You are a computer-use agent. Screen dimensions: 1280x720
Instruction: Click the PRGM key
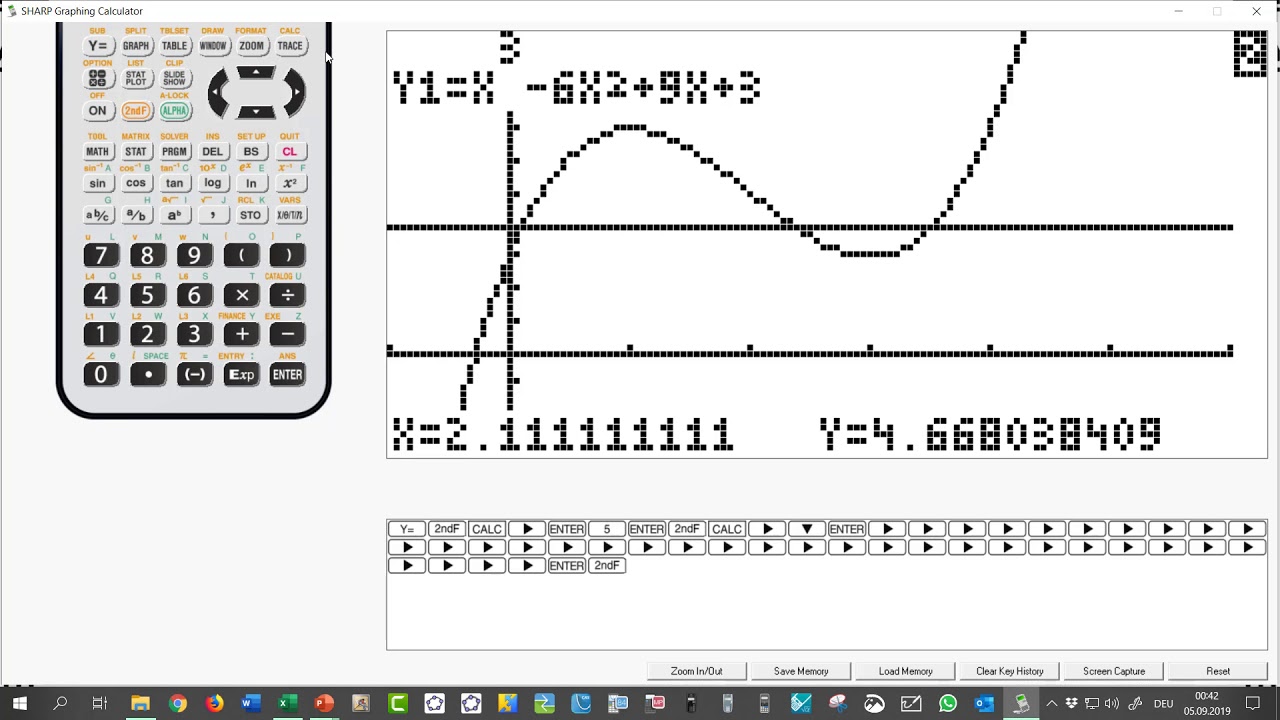[174, 152]
